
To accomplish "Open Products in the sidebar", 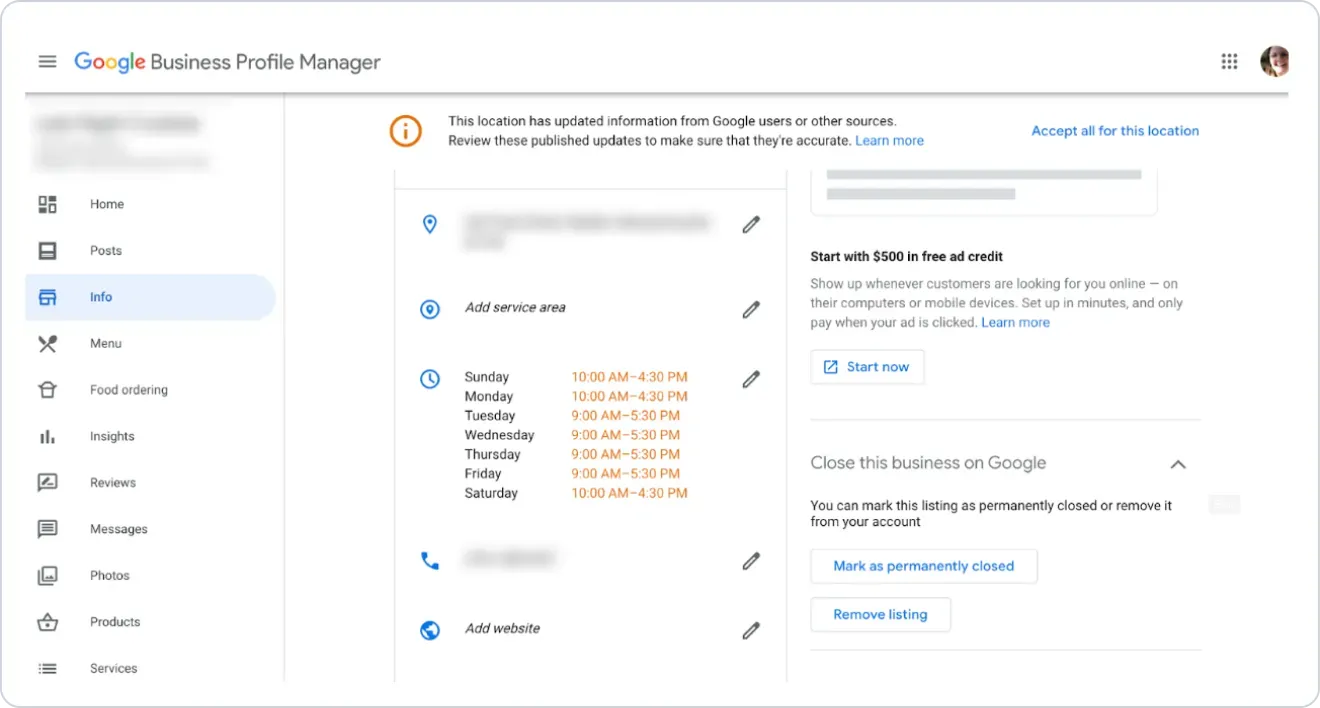I will tap(115, 622).
